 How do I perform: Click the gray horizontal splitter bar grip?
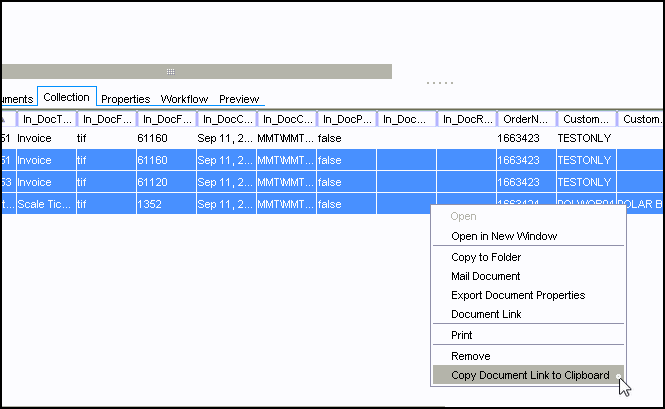click(170, 72)
